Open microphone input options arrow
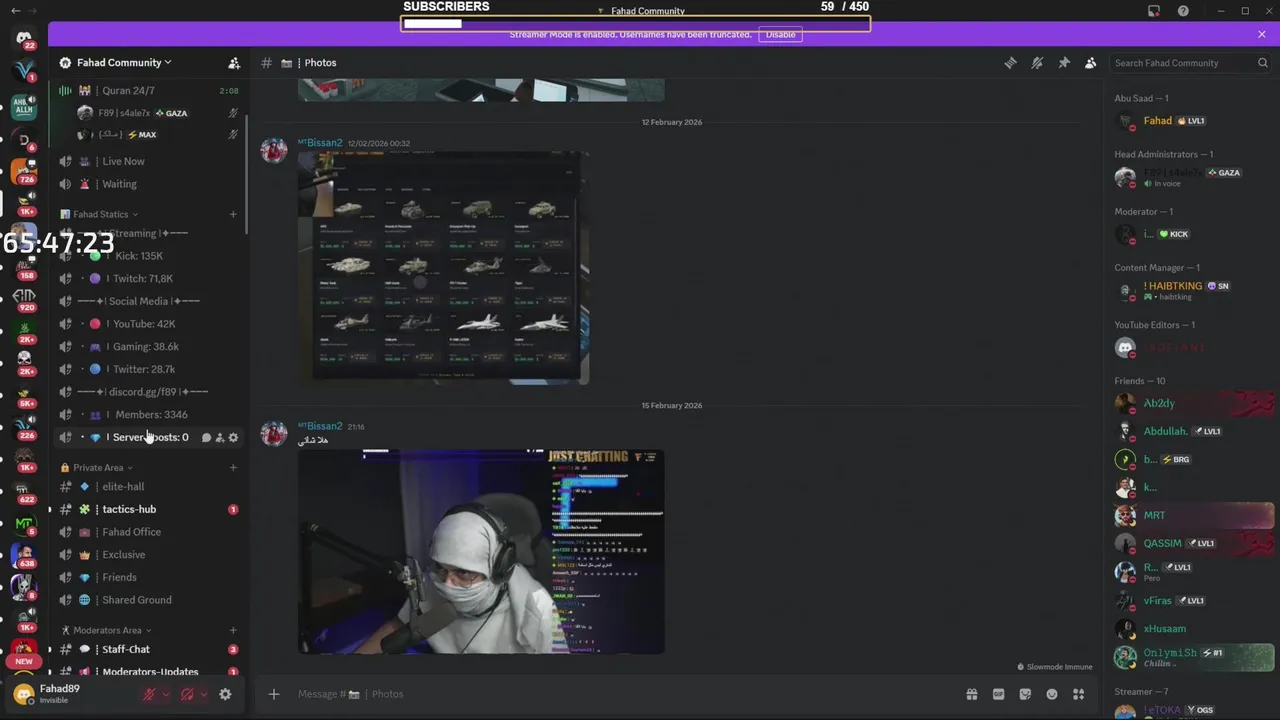This screenshot has height=720, width=1280. (x=166, y=694)
